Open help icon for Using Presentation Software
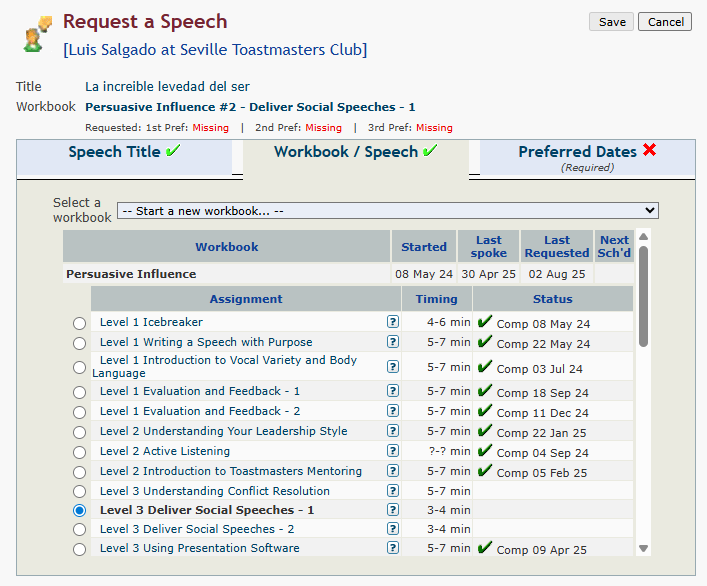 click(393, 548)
